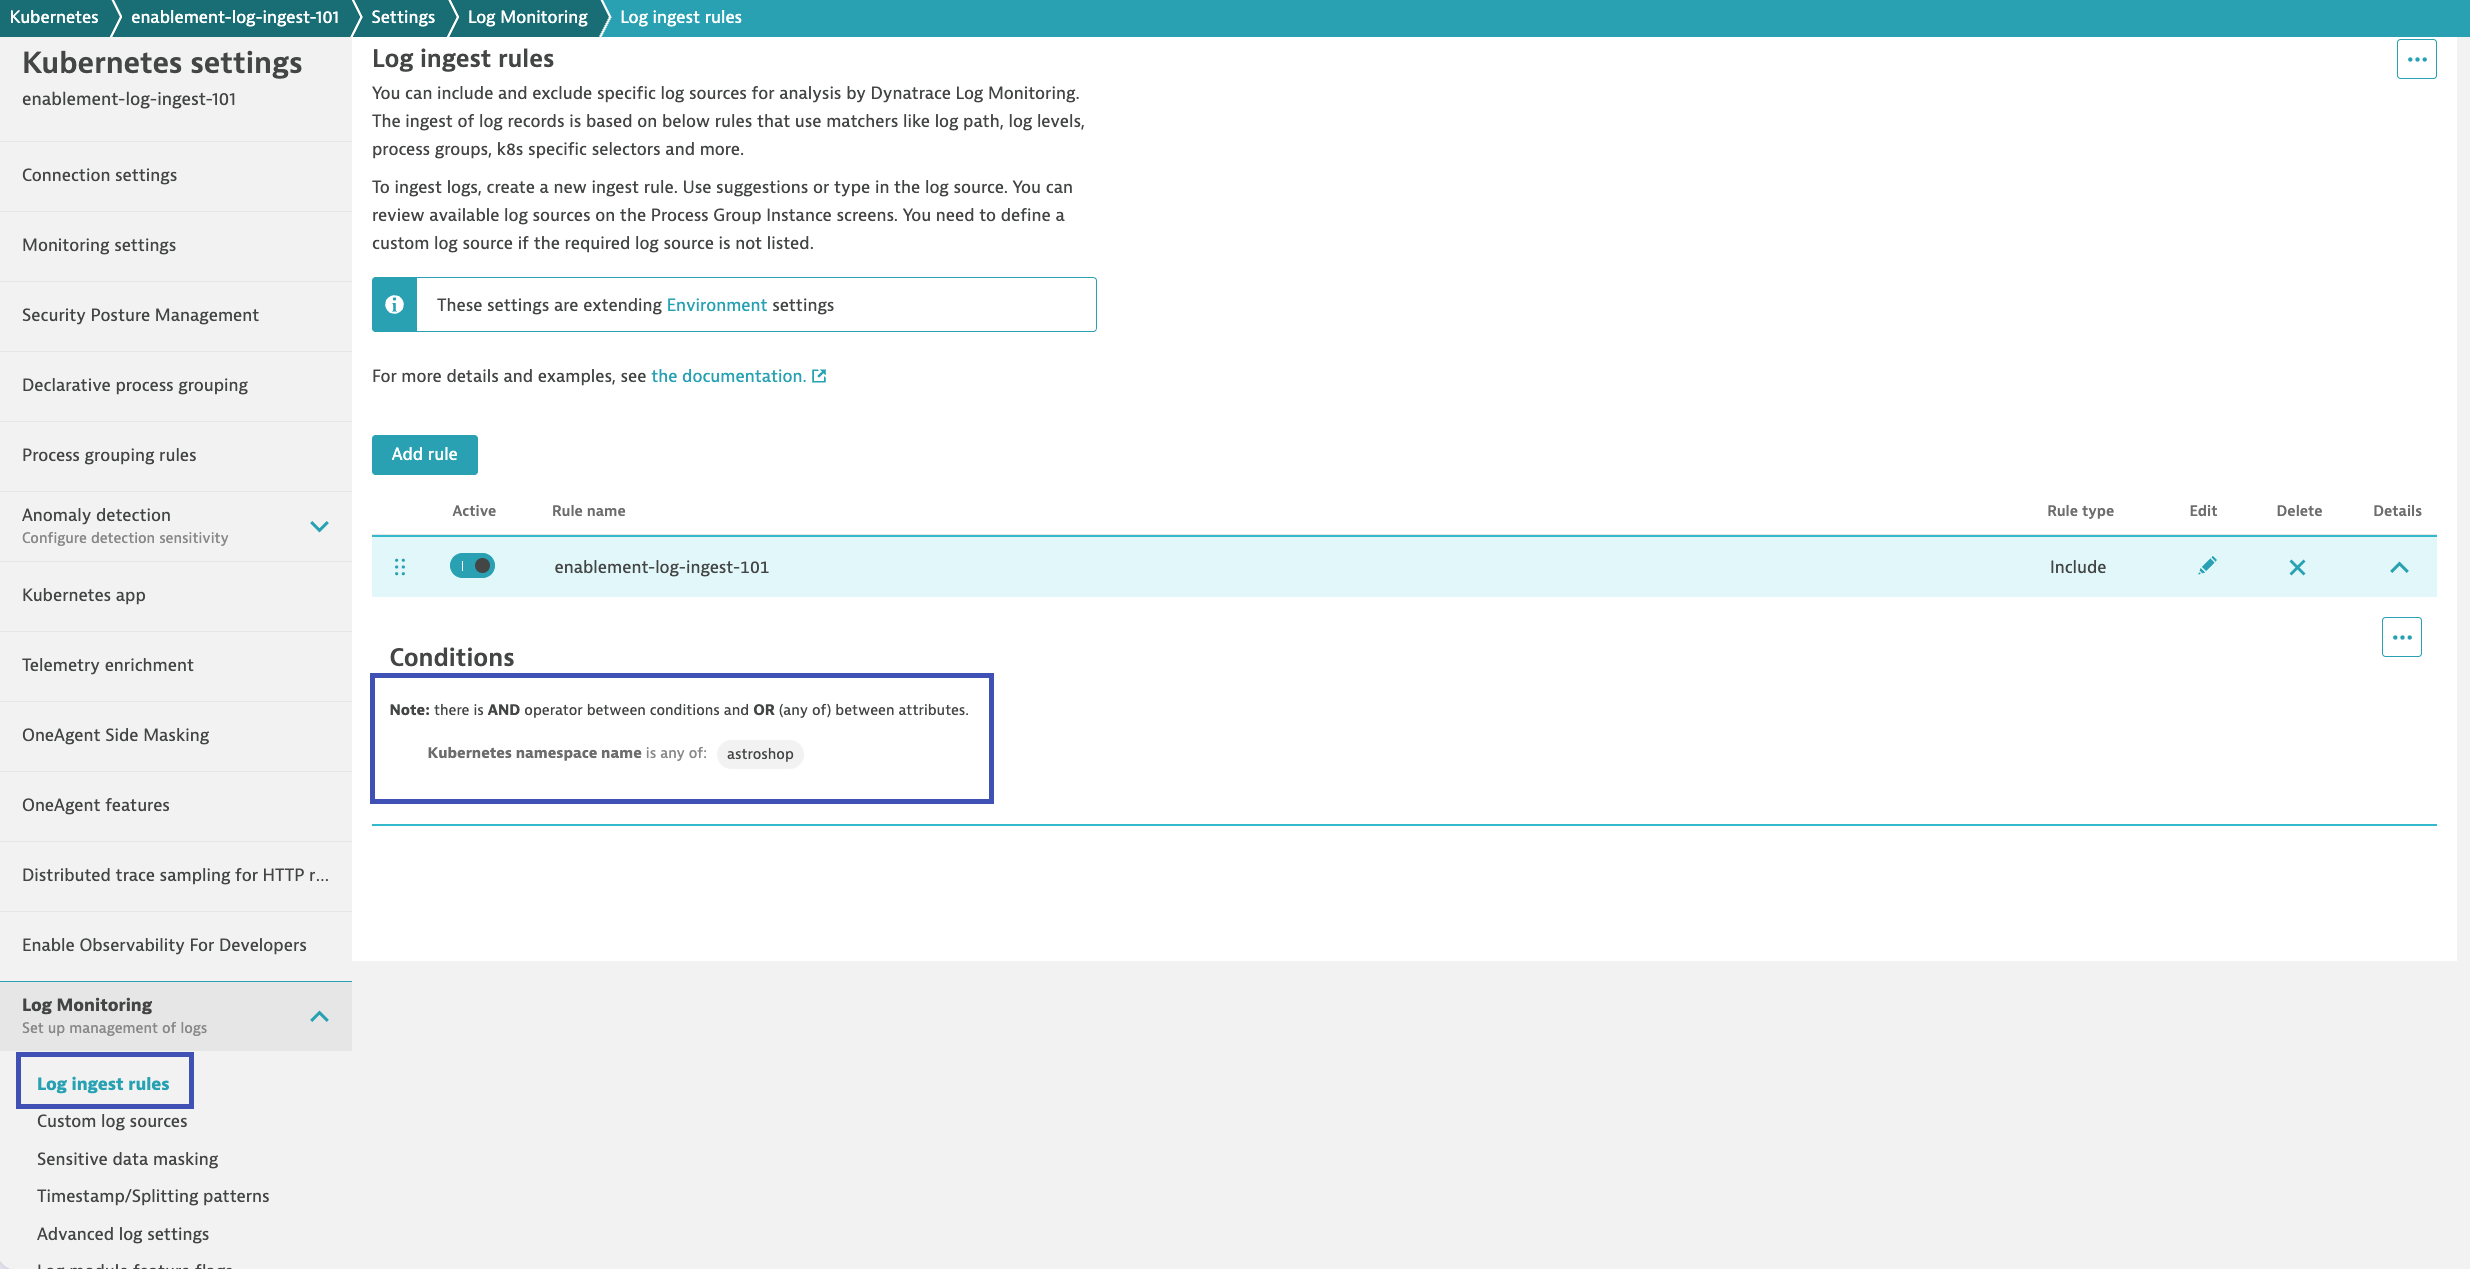Open the more options menu beside the page title
2470x1269 pixels.
(x=2417, y=59)
